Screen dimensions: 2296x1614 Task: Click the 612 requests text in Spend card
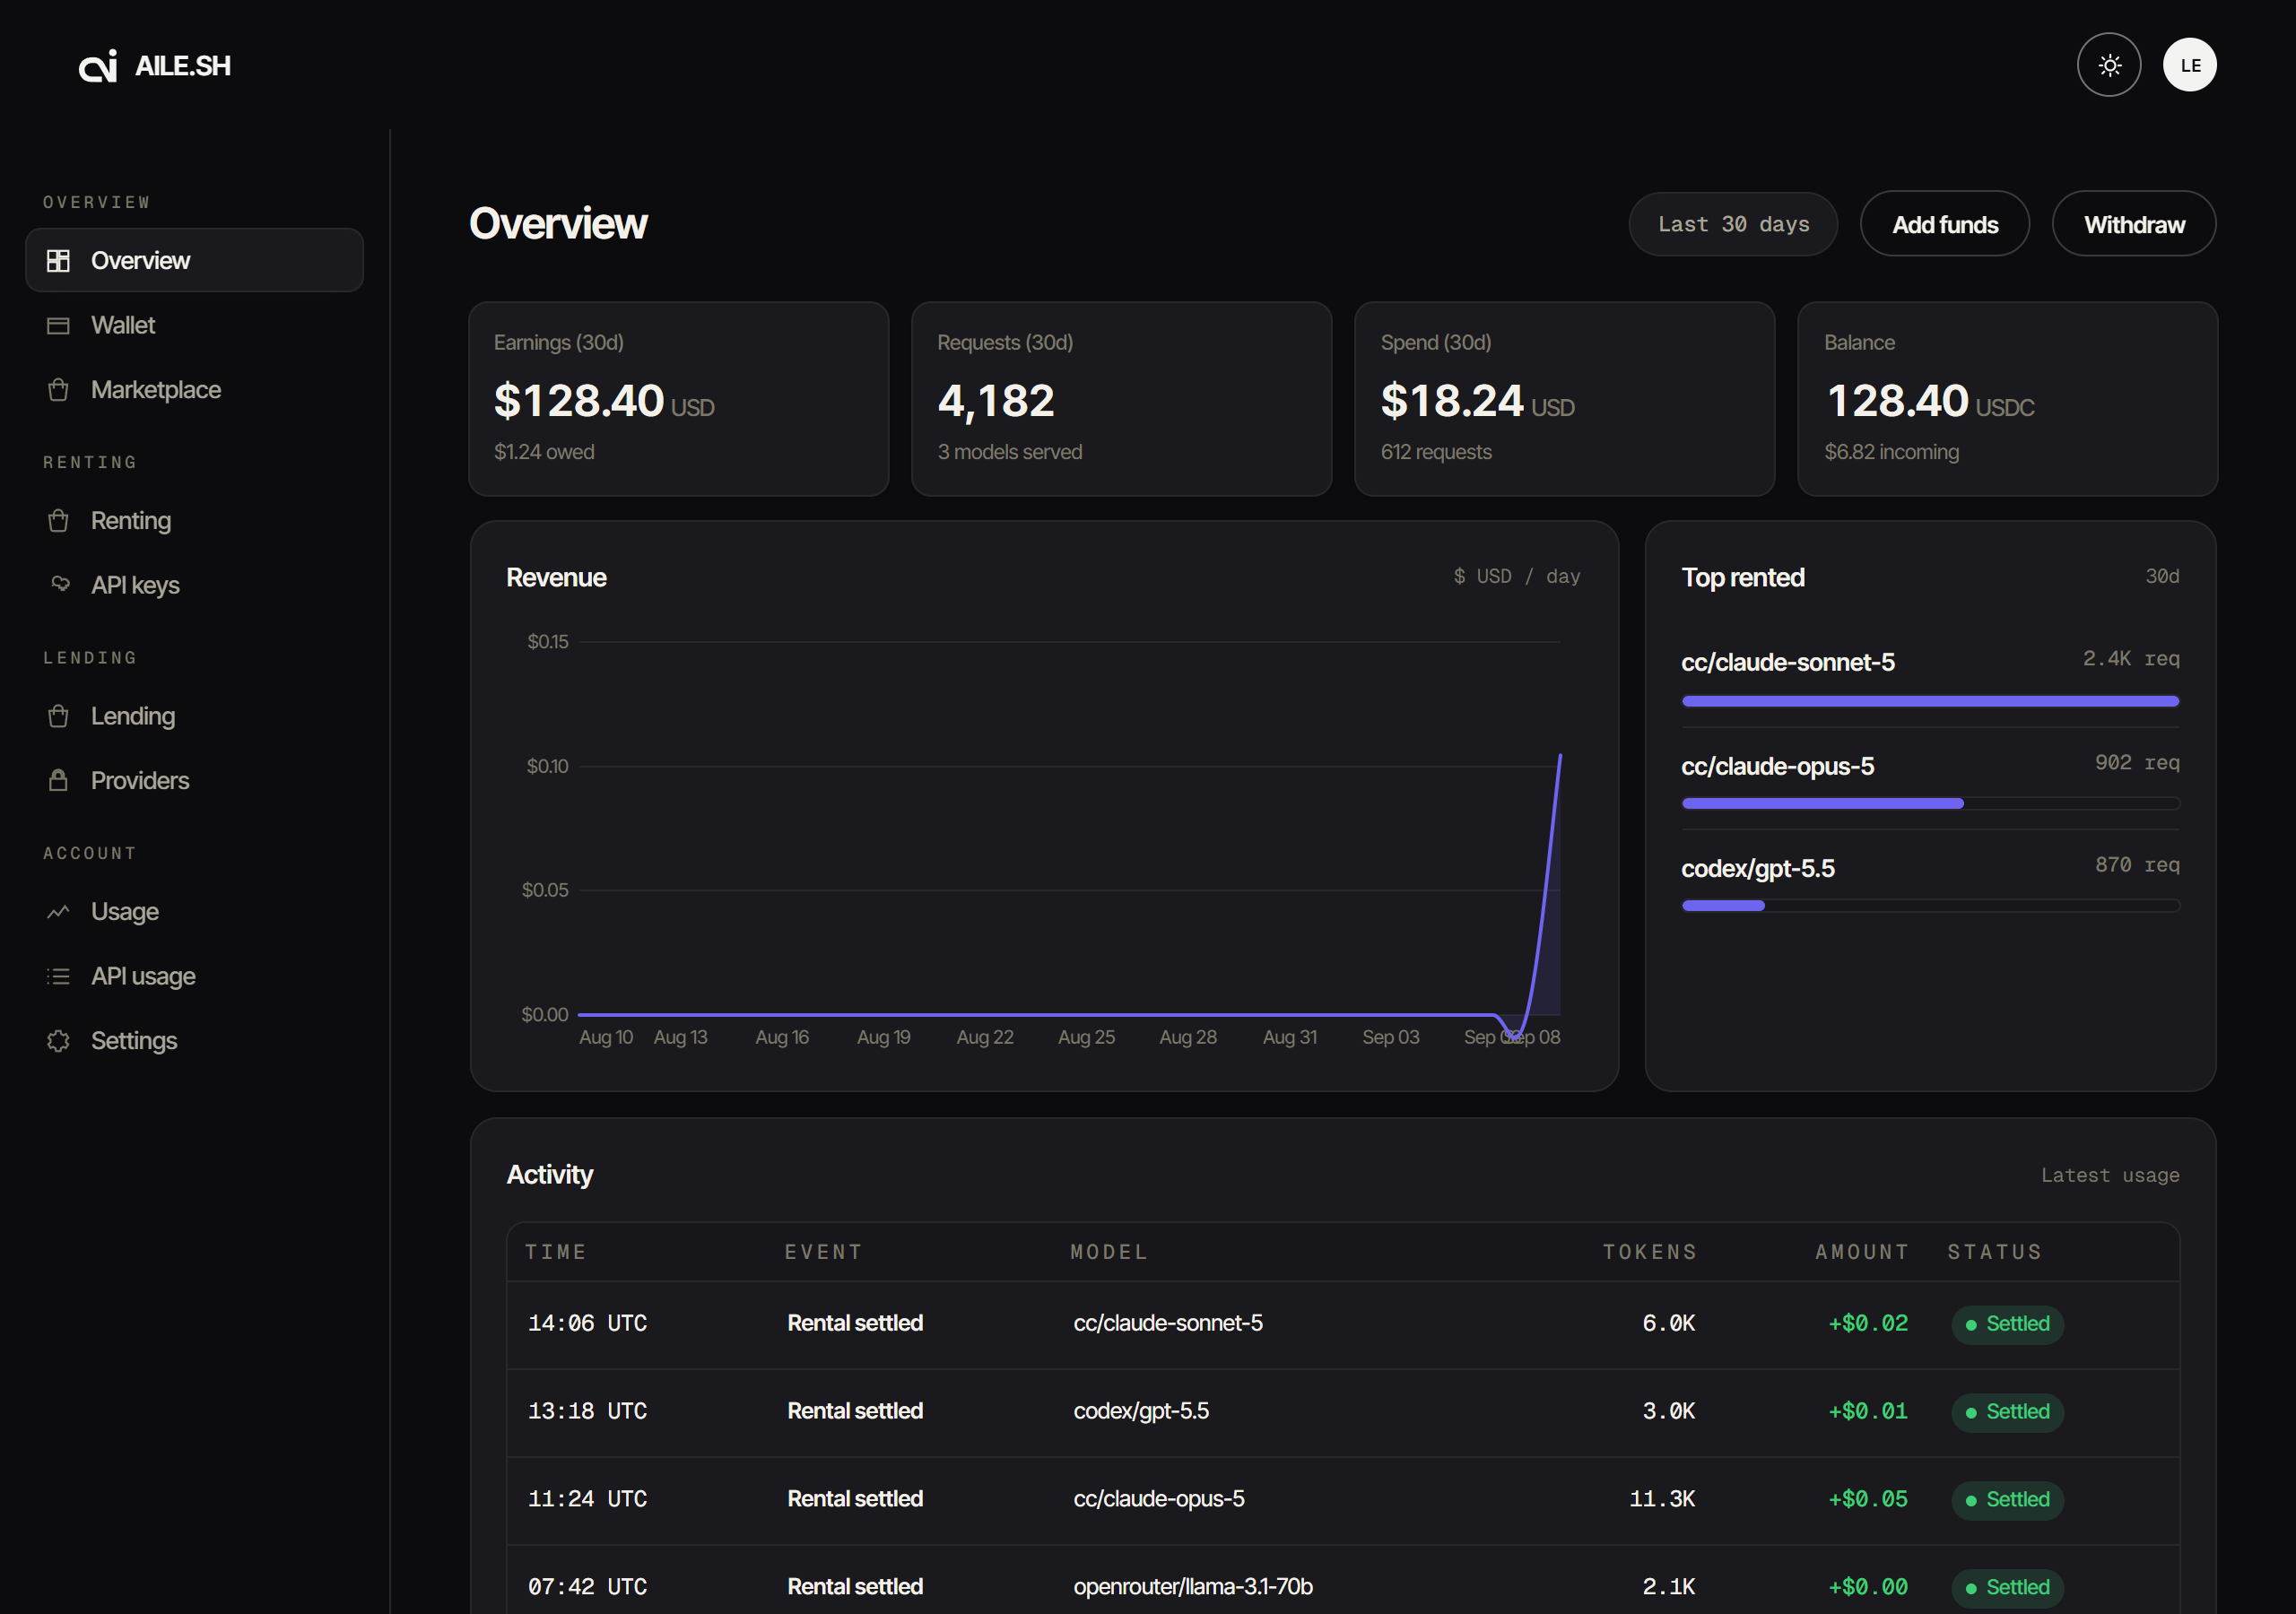(1436, 452)
